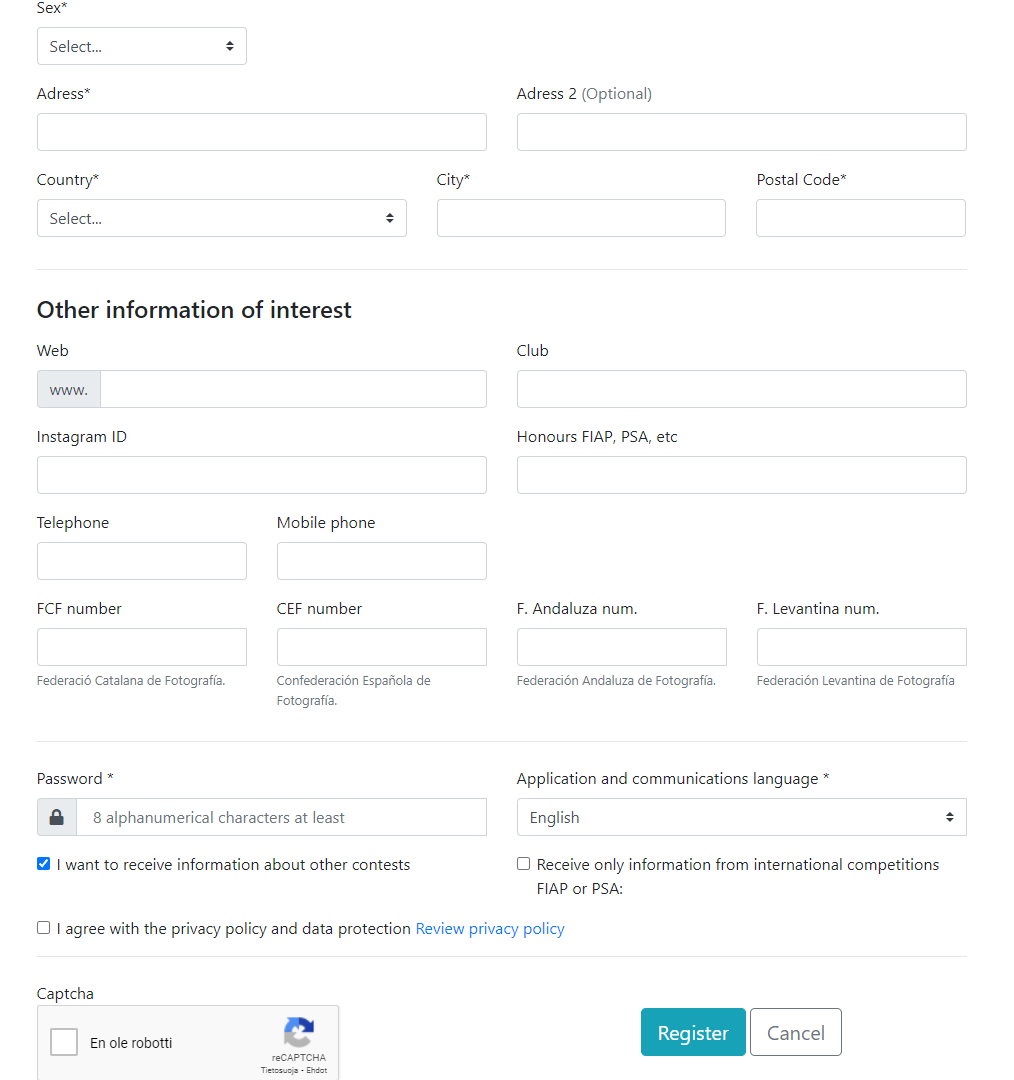Check the 'En ole robotti' captcha box
1014x1080 pixels.
pyautogui.click(x=64, y=1042)
